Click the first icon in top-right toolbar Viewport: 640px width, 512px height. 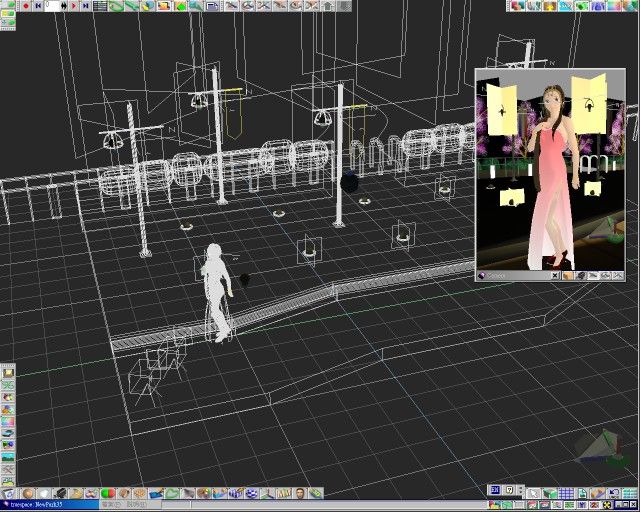519,6
